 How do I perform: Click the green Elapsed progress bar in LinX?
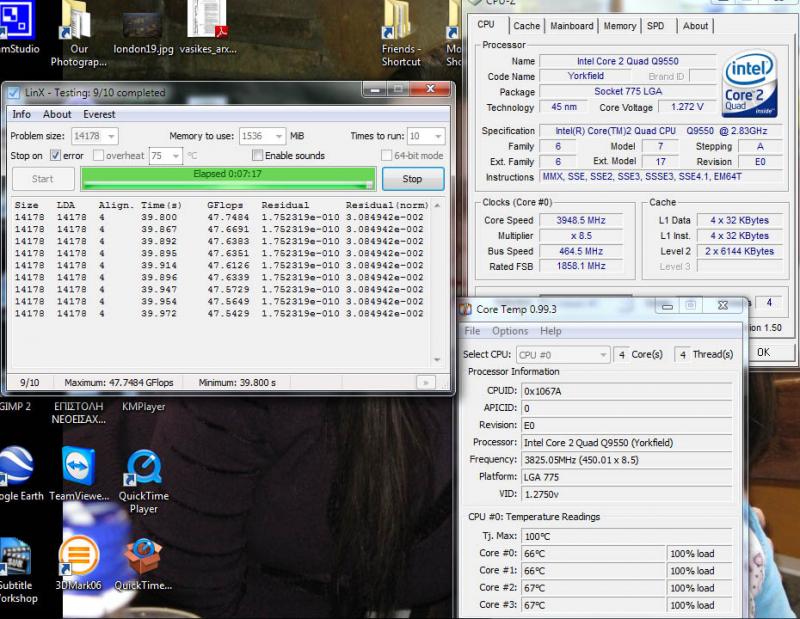[x=228, y=179]
